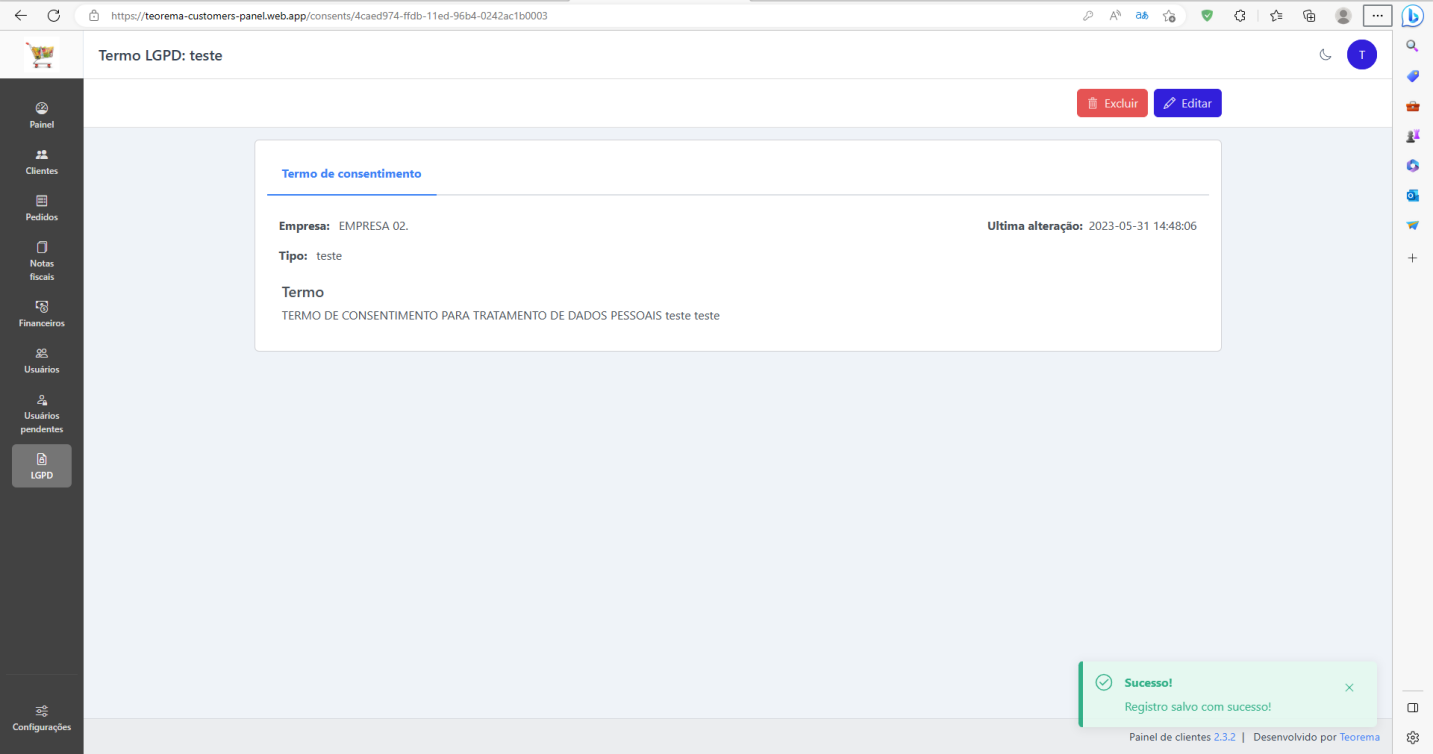Click the read aloud icon
Image resolution: width=1433 pixels, height=754 pixels.
1115,15
